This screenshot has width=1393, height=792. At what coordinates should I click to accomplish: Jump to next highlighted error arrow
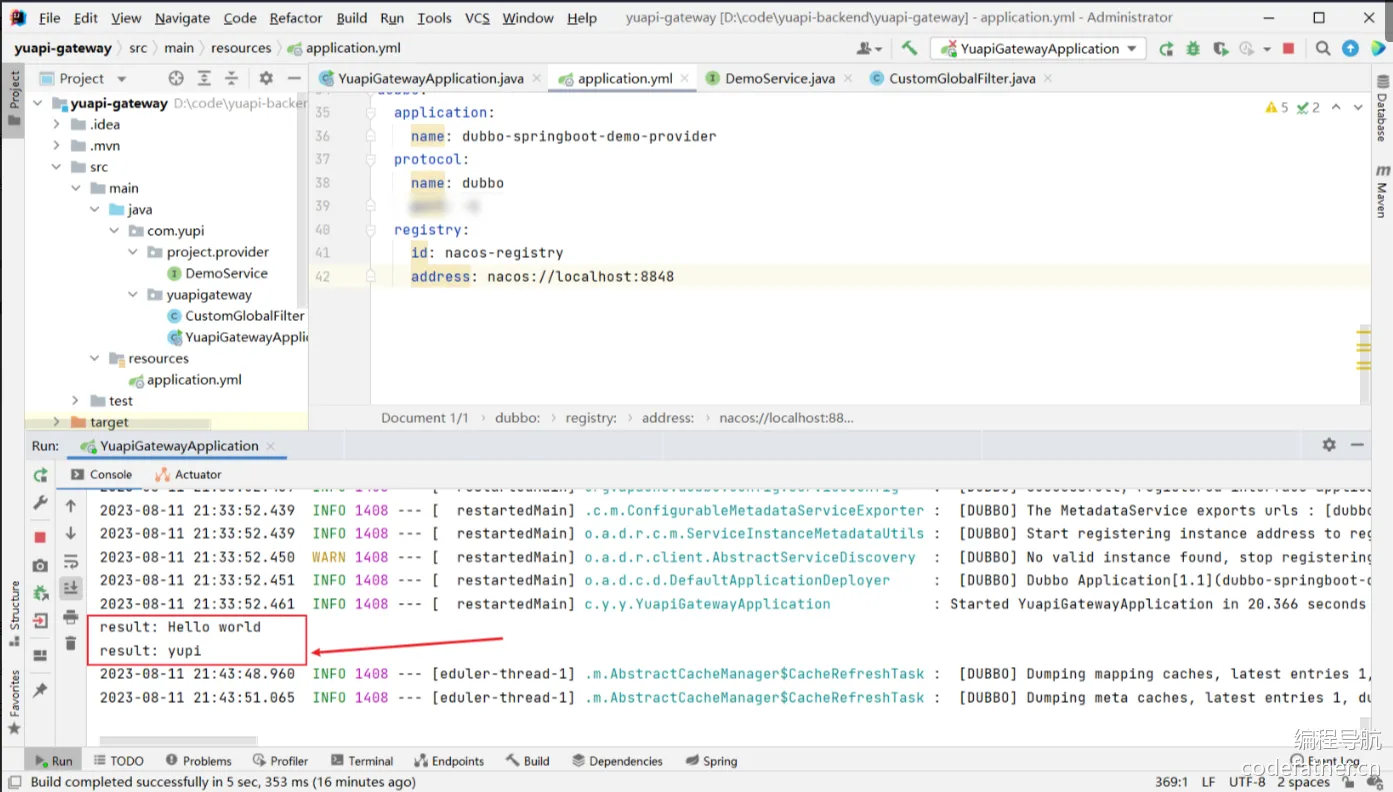pyautogui.click(x=1359, y=107)
